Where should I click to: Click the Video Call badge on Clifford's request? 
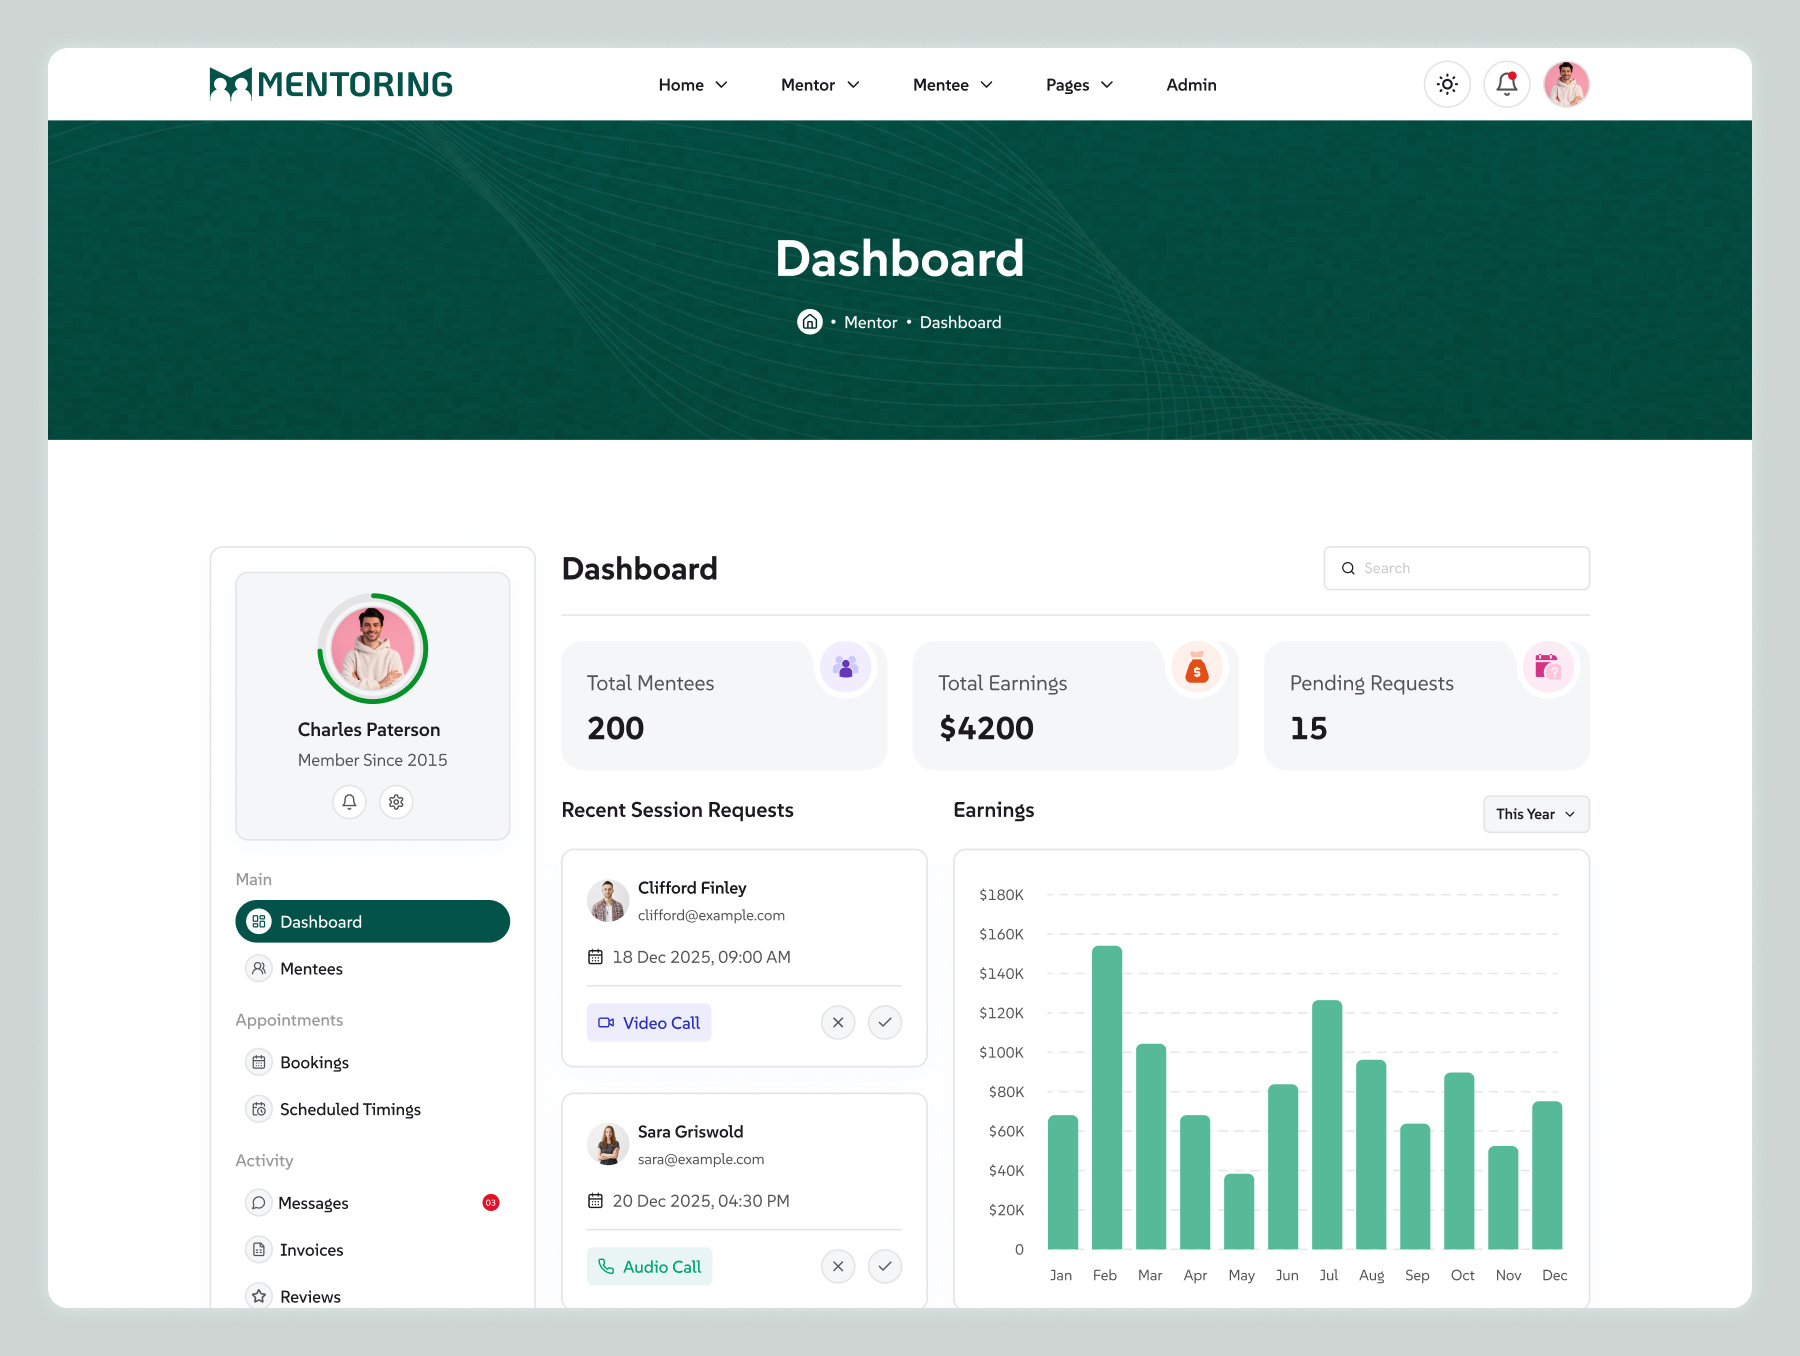tap(648, 1022)
